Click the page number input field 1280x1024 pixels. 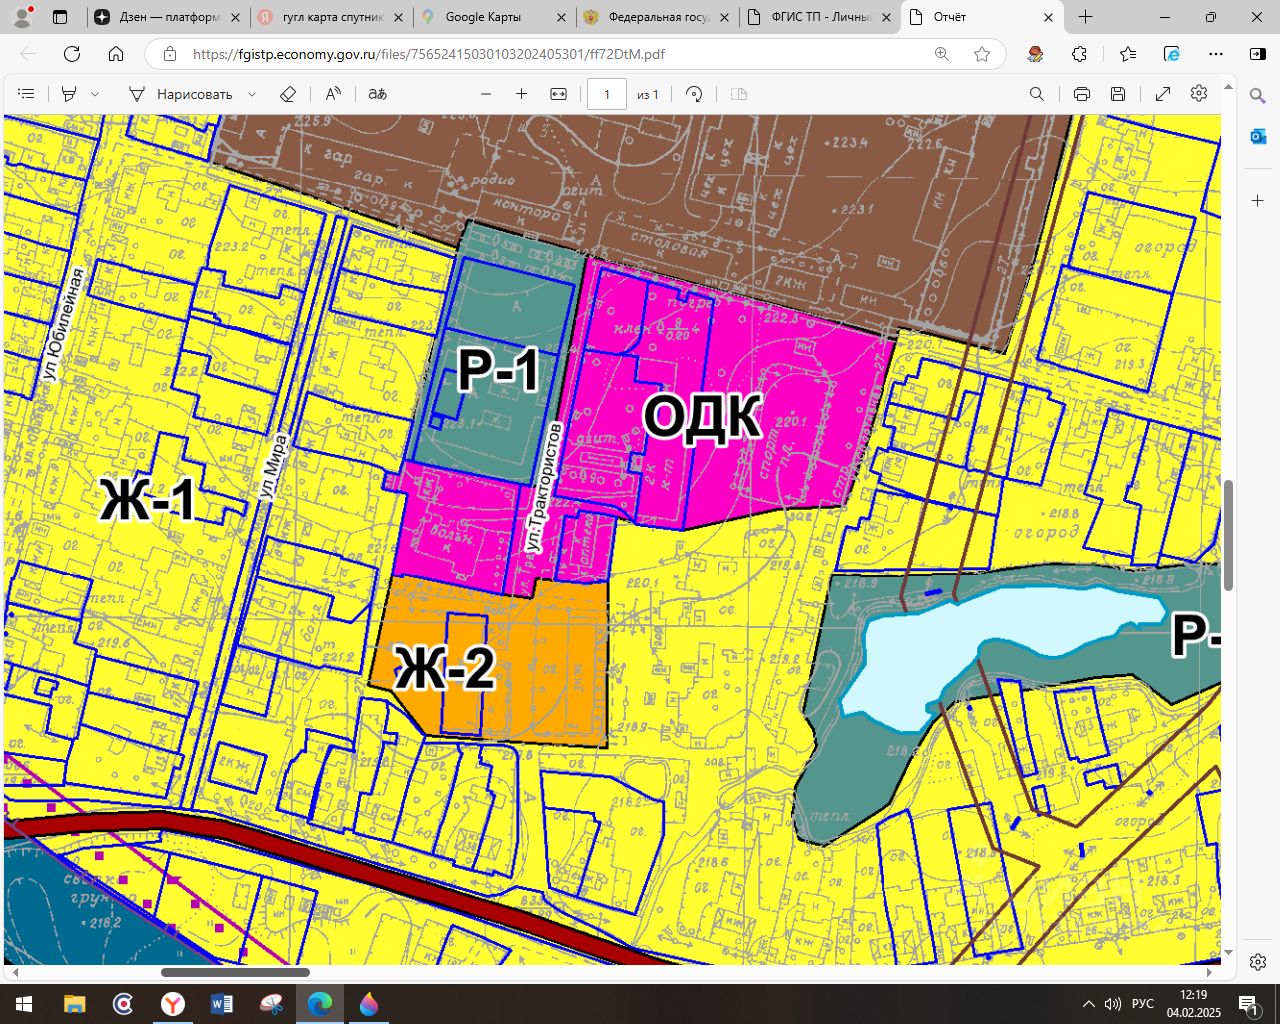pyautogui.click(x=606, y=94)
